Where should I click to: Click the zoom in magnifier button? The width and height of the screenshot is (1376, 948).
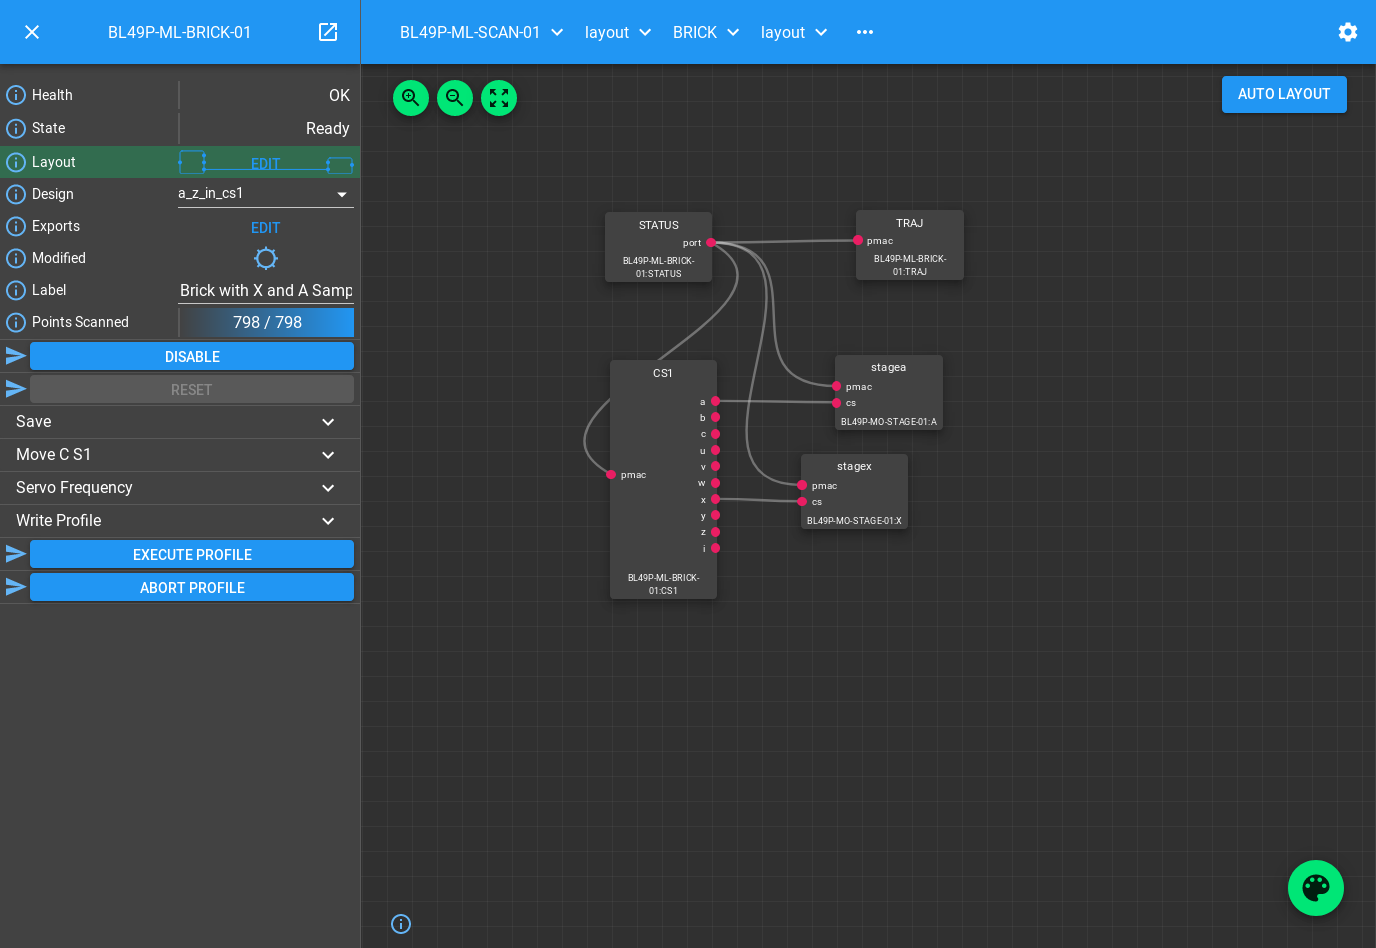point(411,98)
